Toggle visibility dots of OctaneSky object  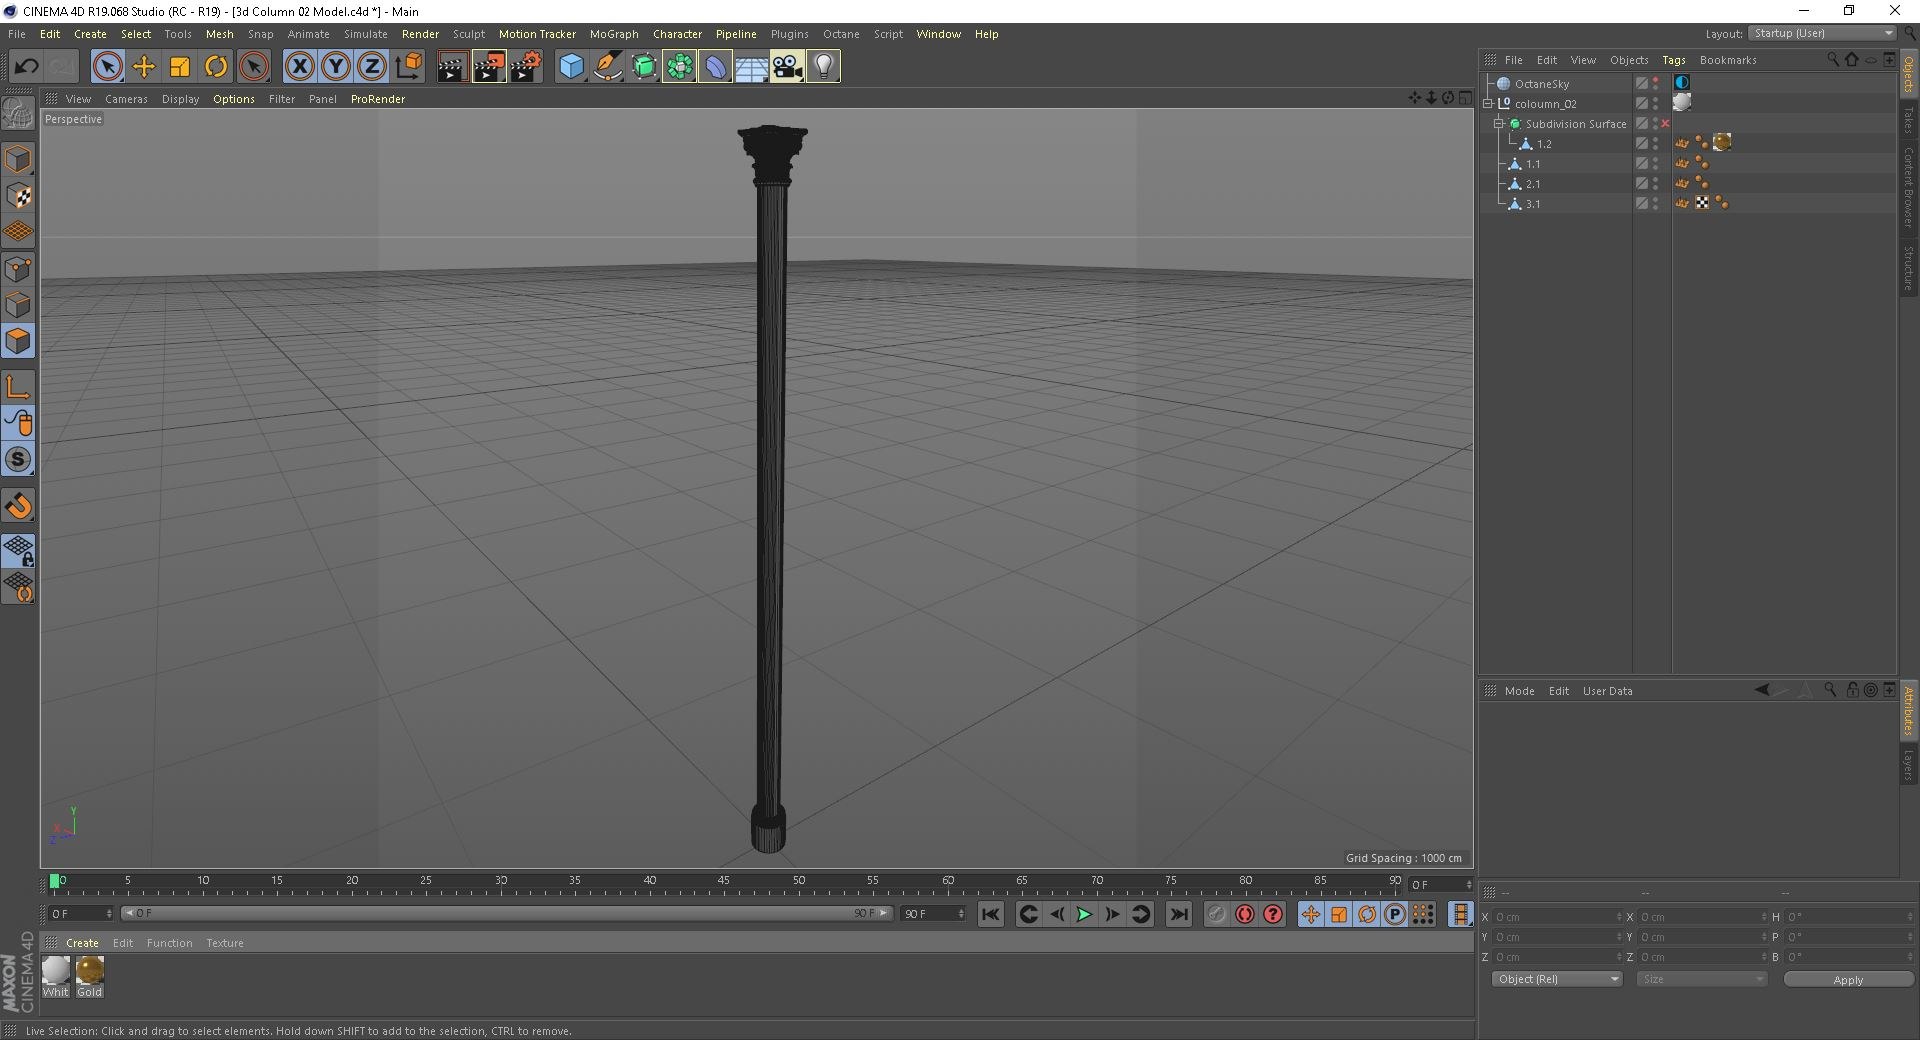[1655, 84]
